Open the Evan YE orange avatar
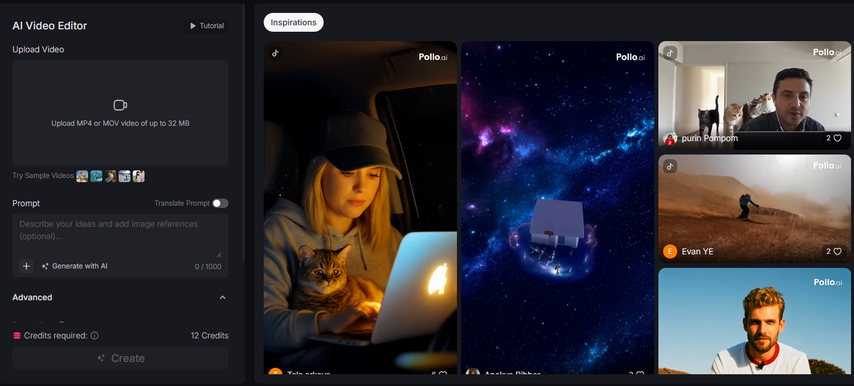 (x=670, y=252)
